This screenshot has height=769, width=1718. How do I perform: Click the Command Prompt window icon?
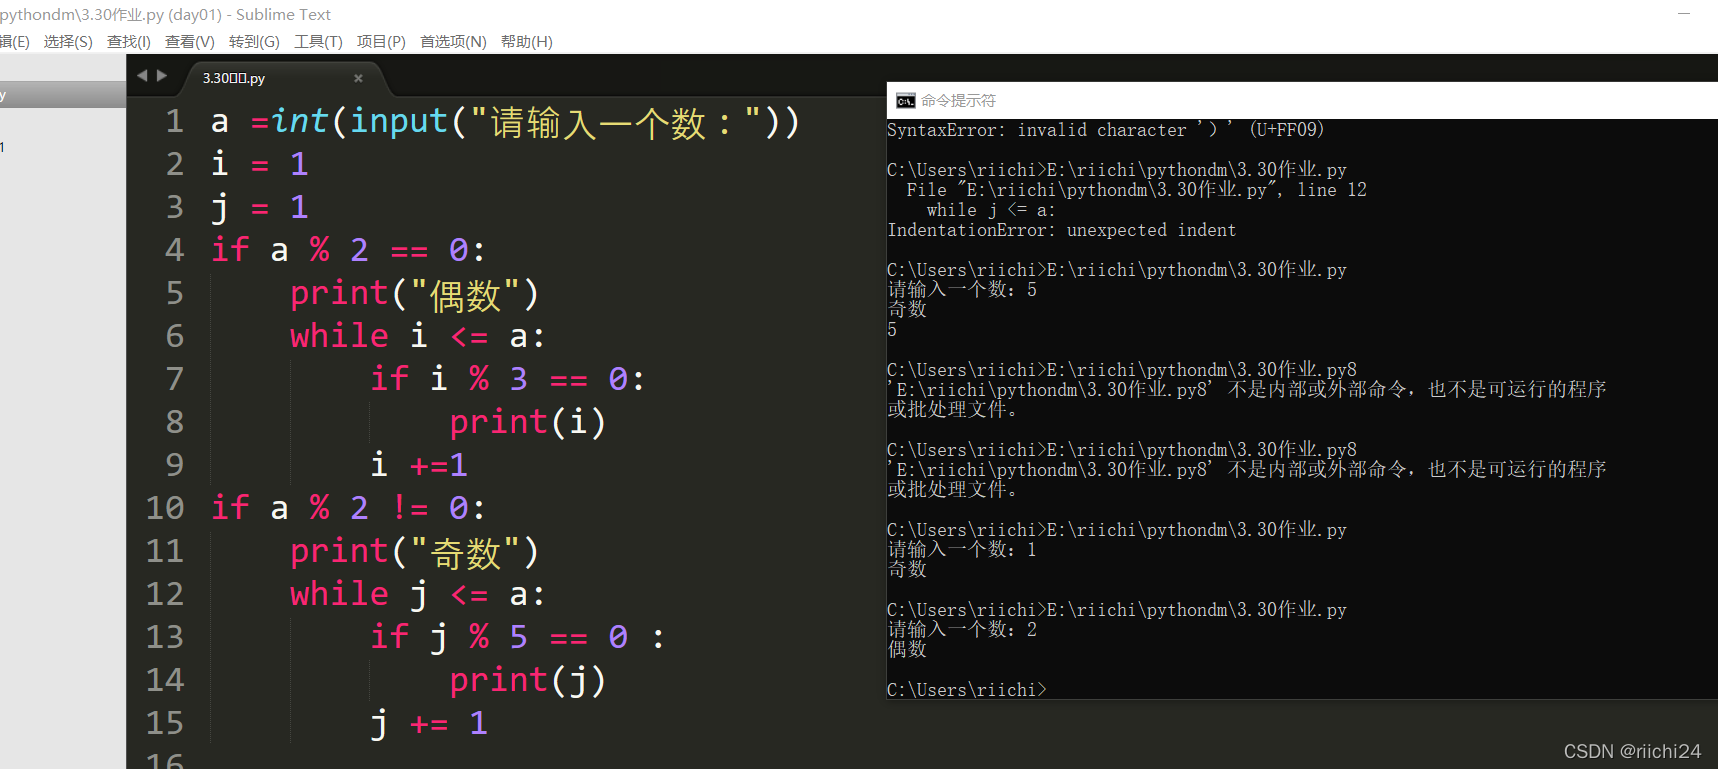point(905,101)
